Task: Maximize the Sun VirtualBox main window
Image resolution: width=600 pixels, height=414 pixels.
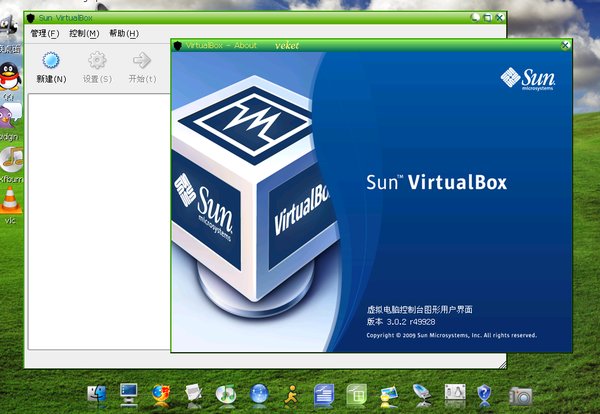Action: [x=487, y=18]
